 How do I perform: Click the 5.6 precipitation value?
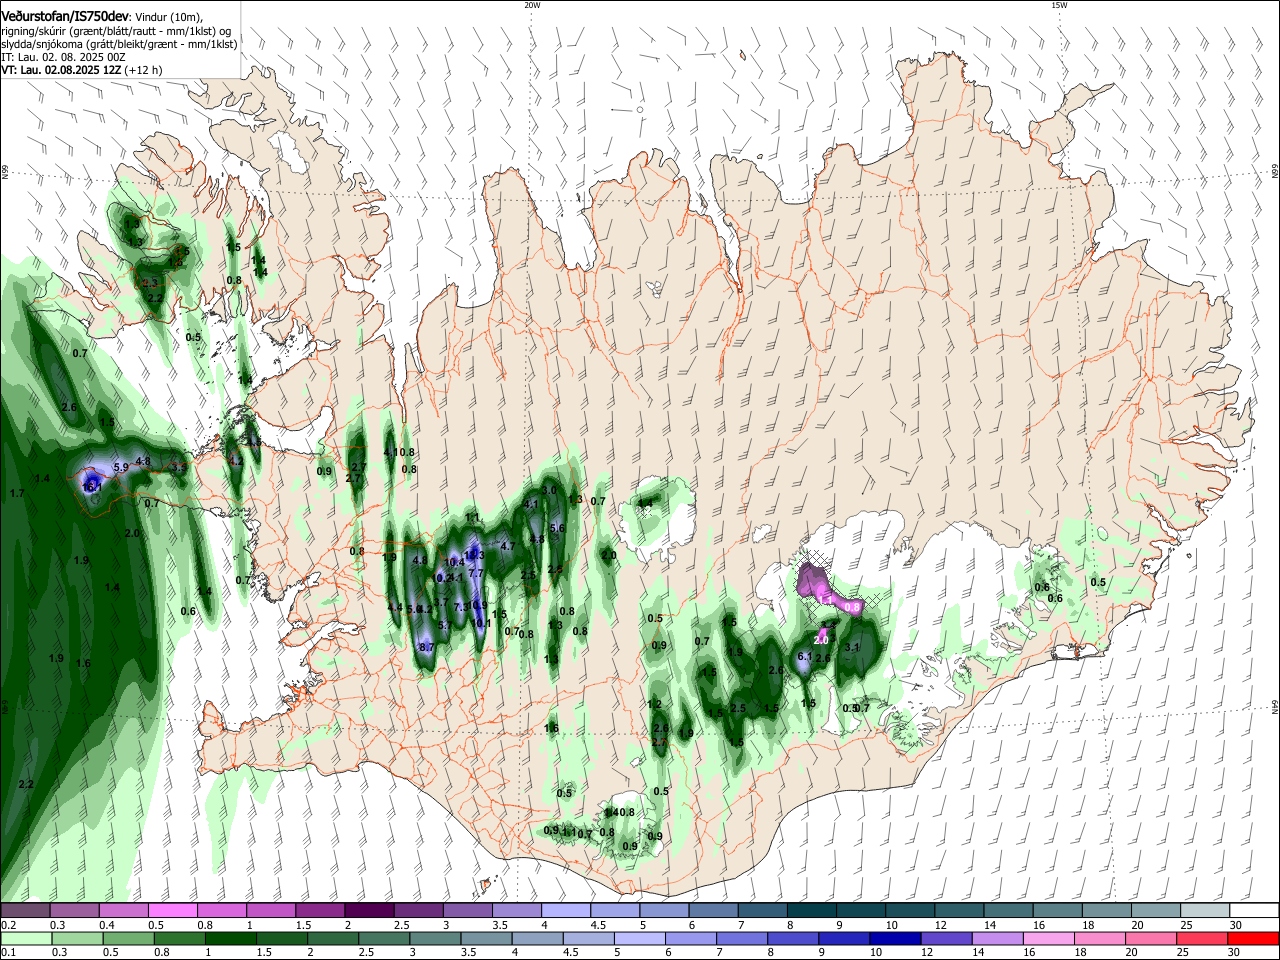point(558,528)
